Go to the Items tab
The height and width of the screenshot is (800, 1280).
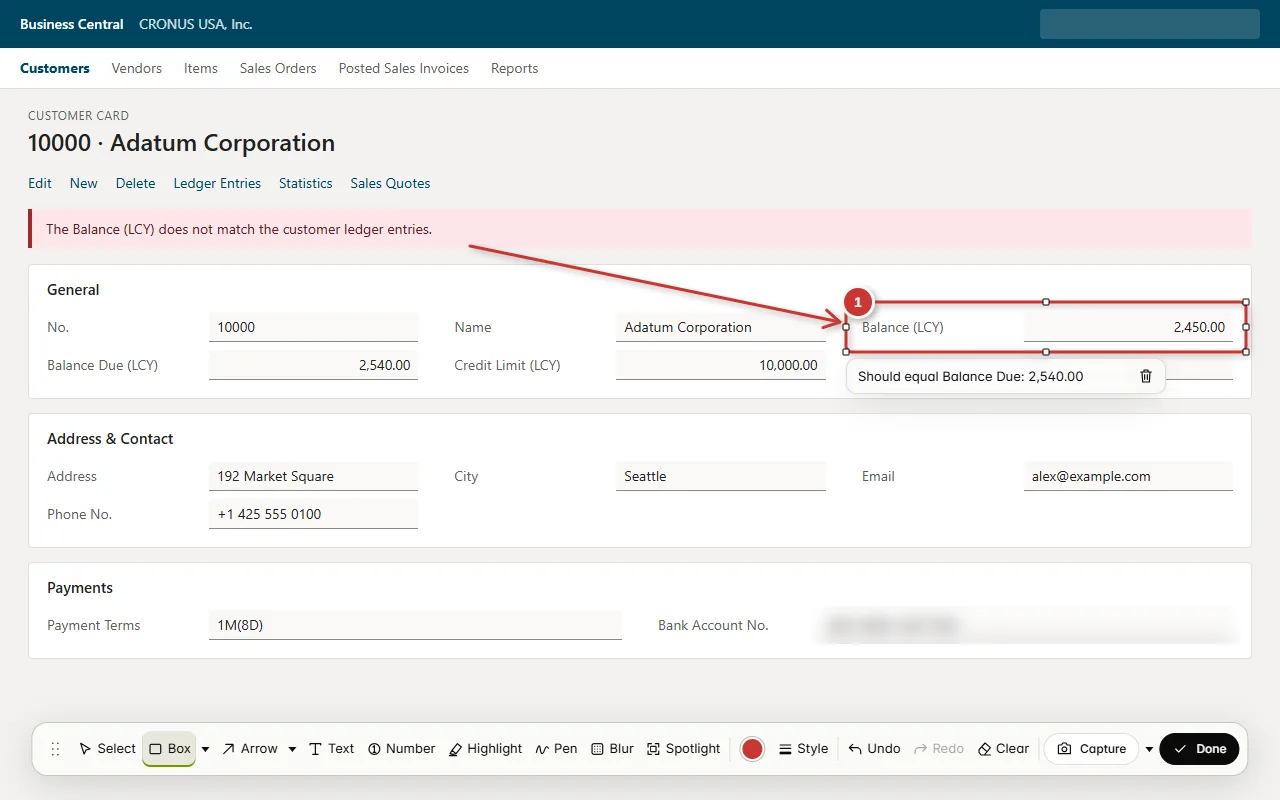pos(201,68)
